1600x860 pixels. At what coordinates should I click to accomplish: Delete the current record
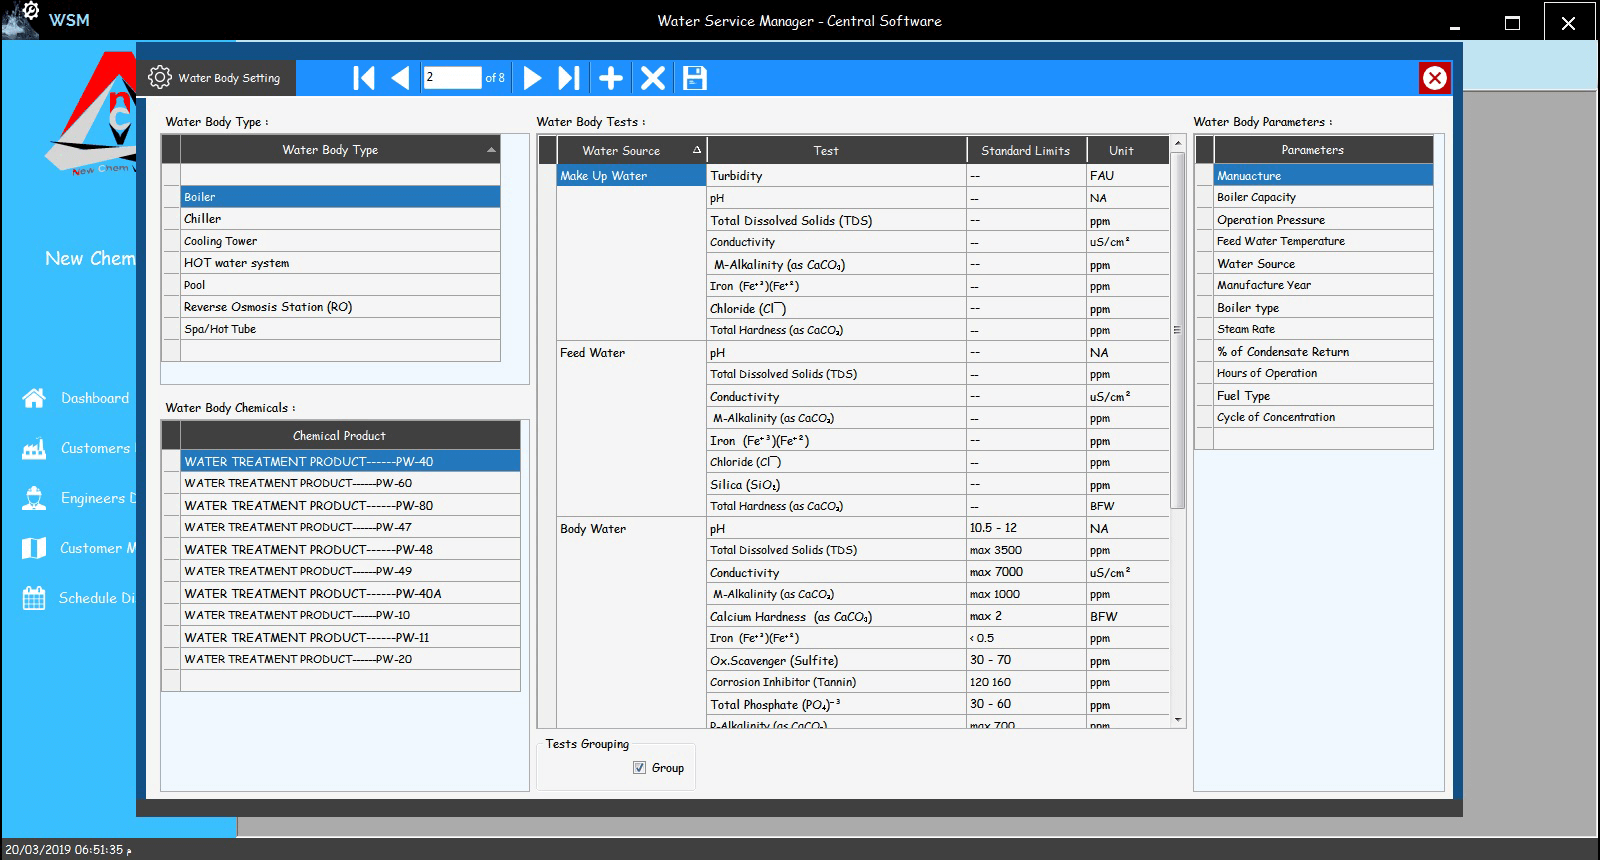(653, 78)
